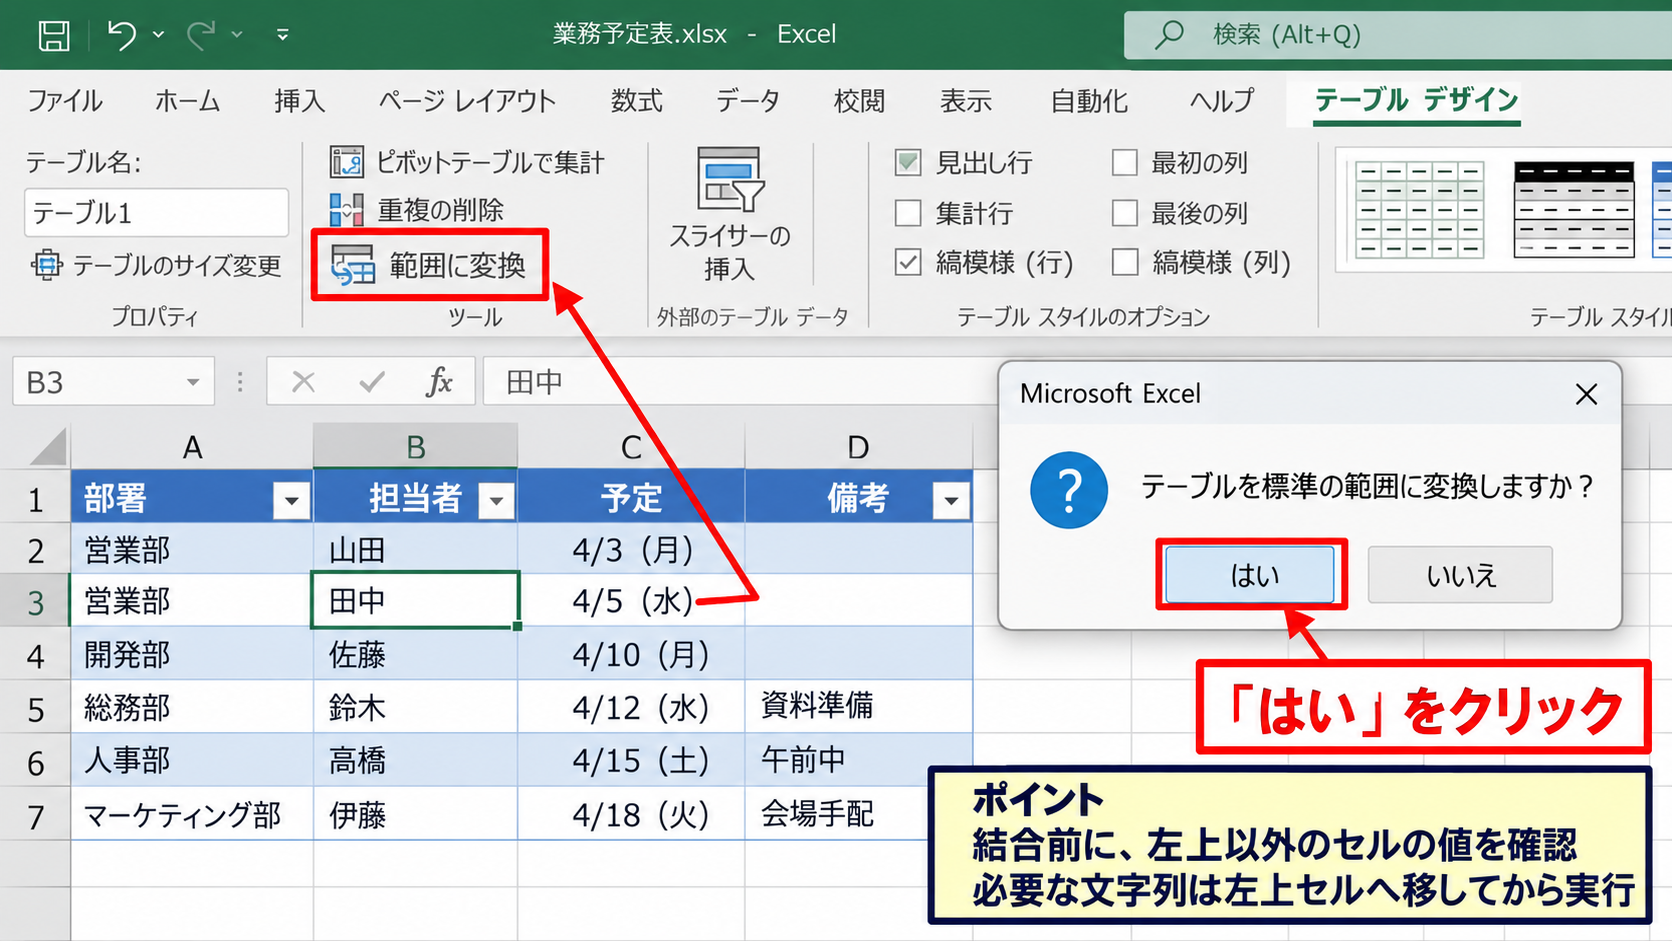Enable the 最初の列 checkbox
This screenshot has height=941, width=1672.
1125,162
